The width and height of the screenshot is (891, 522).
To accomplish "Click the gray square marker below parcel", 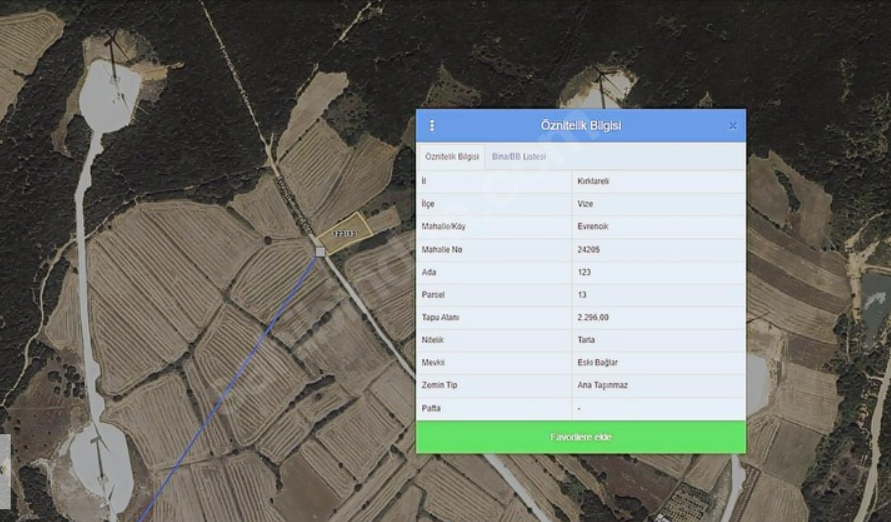I will click(x=320, y=252).
